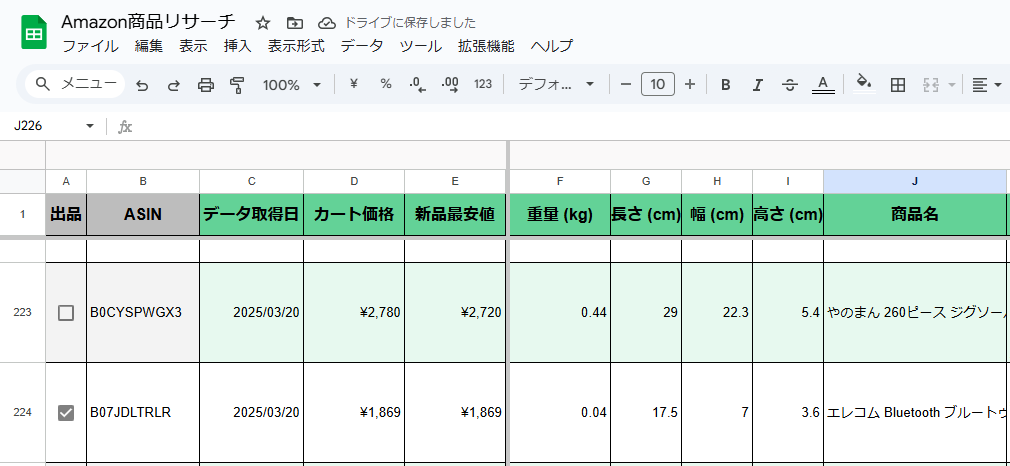Check the cloud save status icon
The image size is (1010, 466).
(327, 23)
